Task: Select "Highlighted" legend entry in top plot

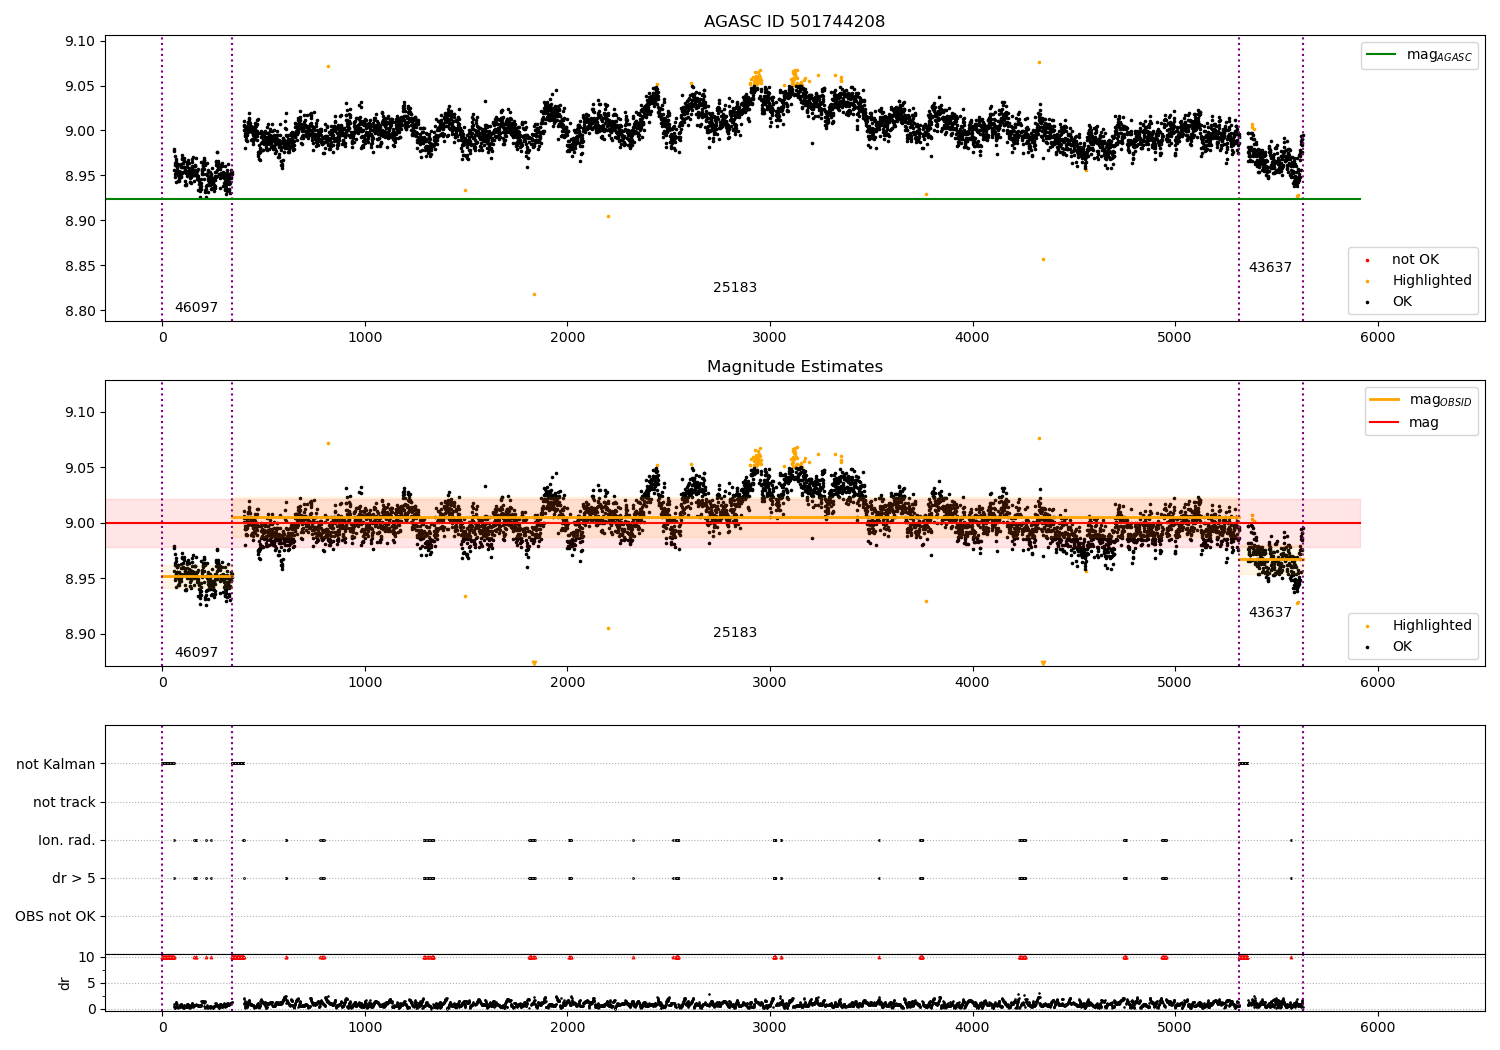Action: [x=1431, y=281]
